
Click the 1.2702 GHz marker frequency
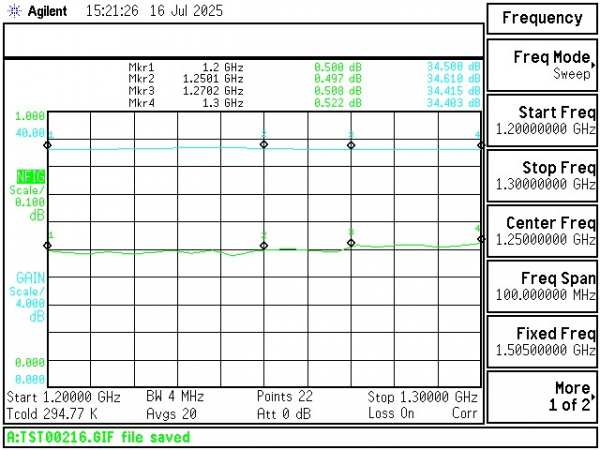point(213,91)
